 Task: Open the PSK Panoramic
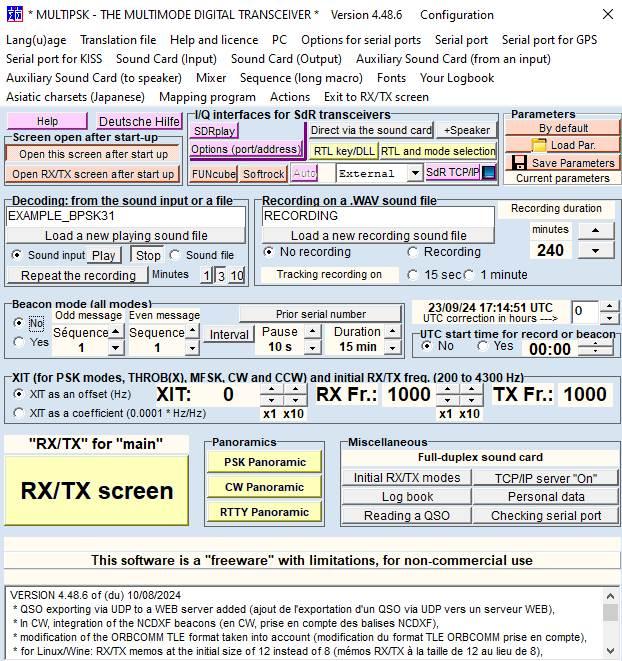tap(264, 462)
